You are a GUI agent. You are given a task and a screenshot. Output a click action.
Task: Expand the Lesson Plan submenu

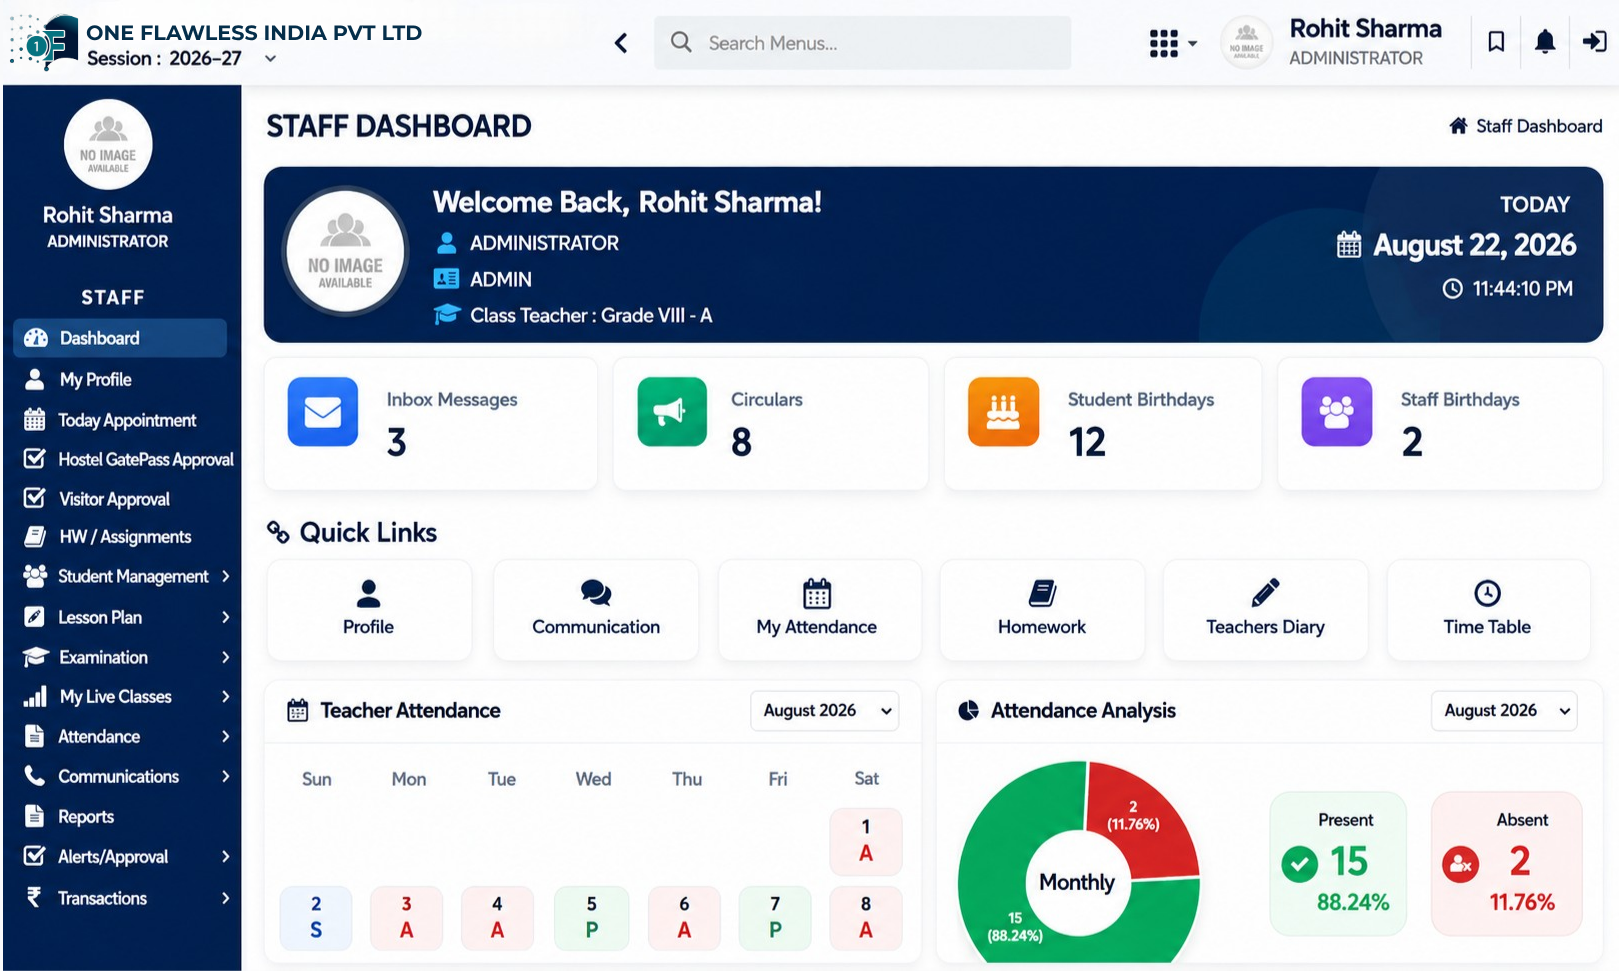point(226,617)
